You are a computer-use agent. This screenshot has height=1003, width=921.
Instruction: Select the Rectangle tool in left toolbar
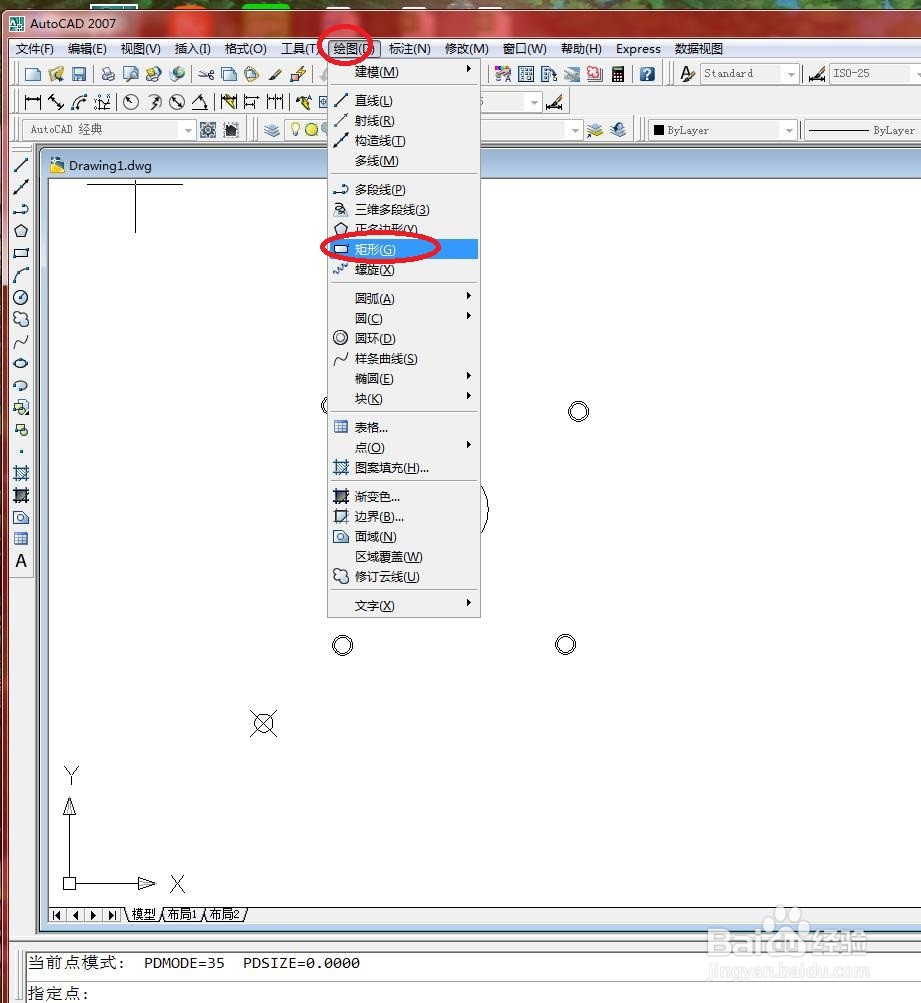(x=21, y=253)
